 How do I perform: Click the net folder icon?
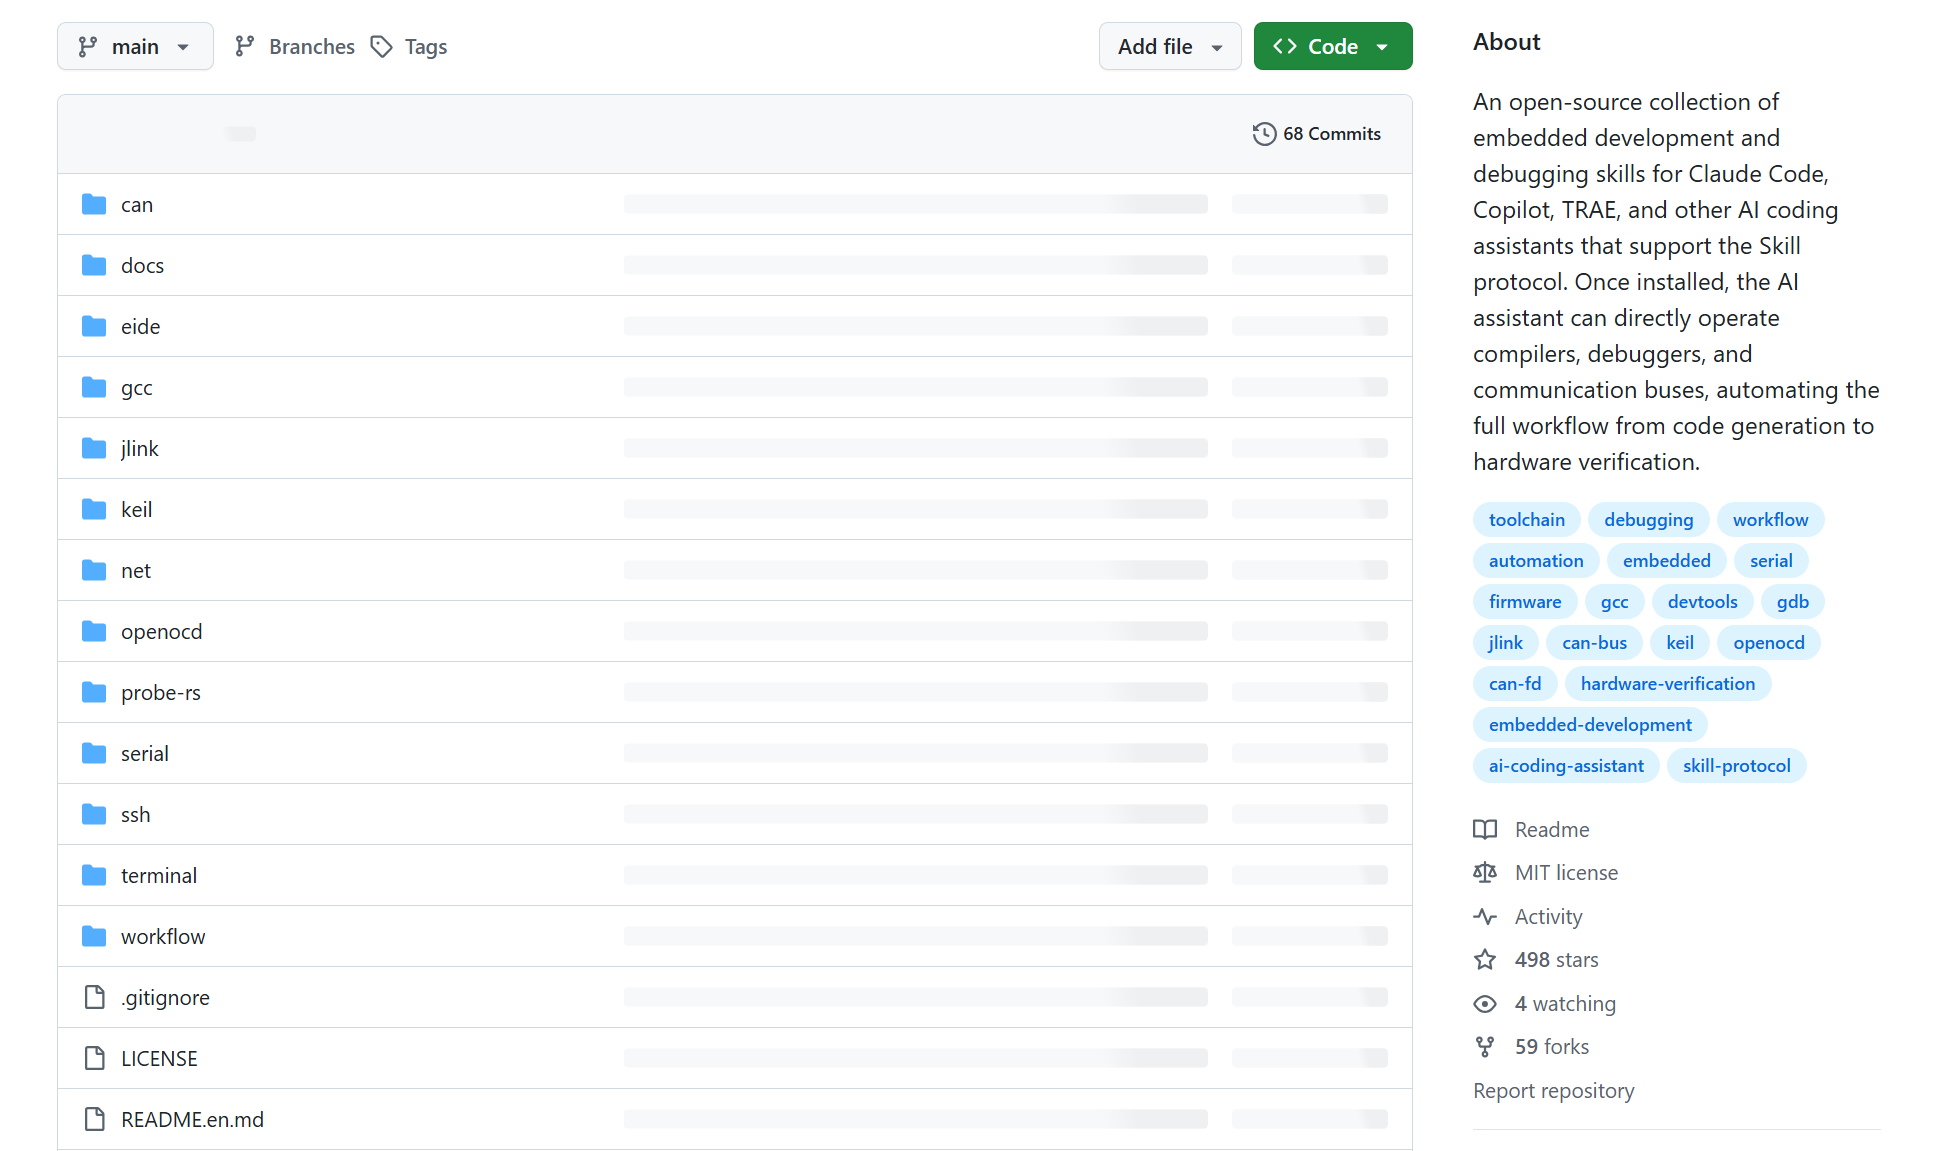point(94,571)
